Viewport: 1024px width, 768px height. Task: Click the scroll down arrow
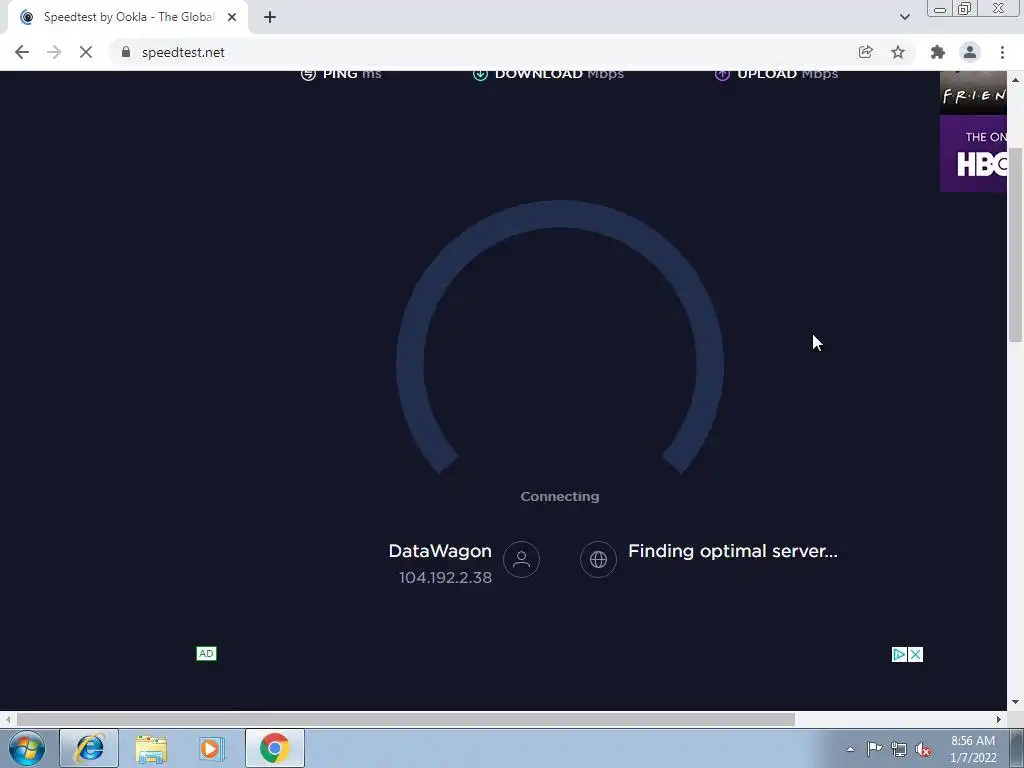pyautogui.click(x=1016, y=702)
